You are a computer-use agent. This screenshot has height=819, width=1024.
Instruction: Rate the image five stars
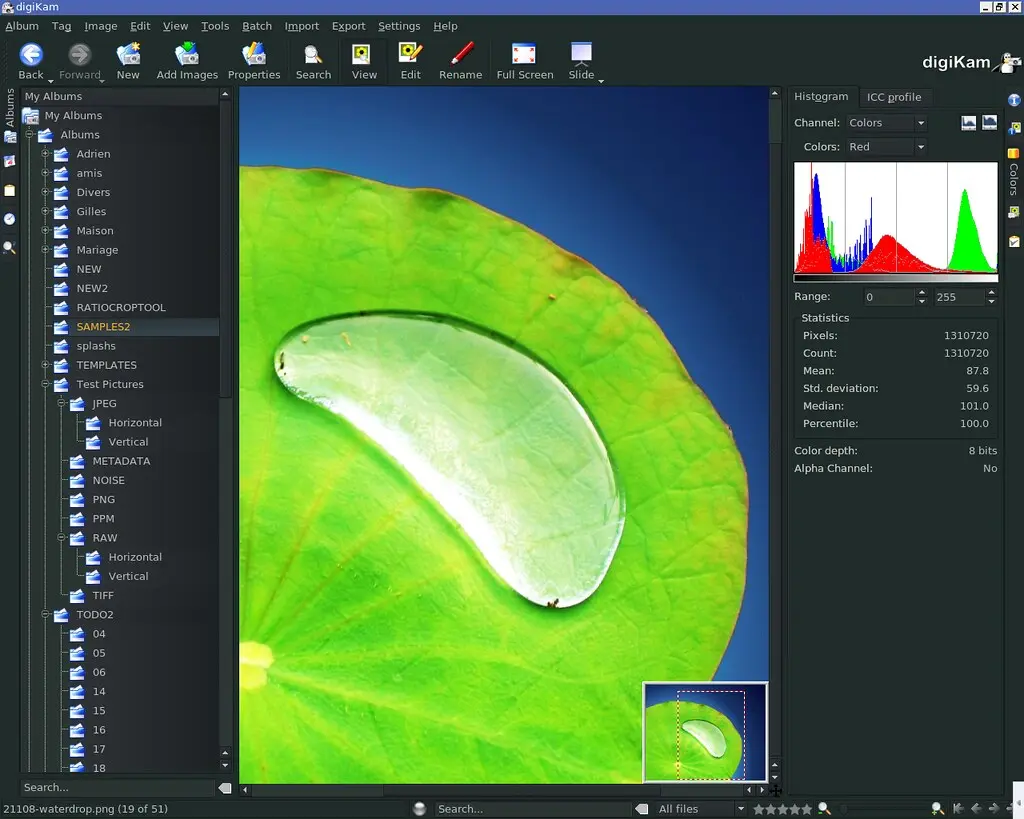[x=807, y=807]
